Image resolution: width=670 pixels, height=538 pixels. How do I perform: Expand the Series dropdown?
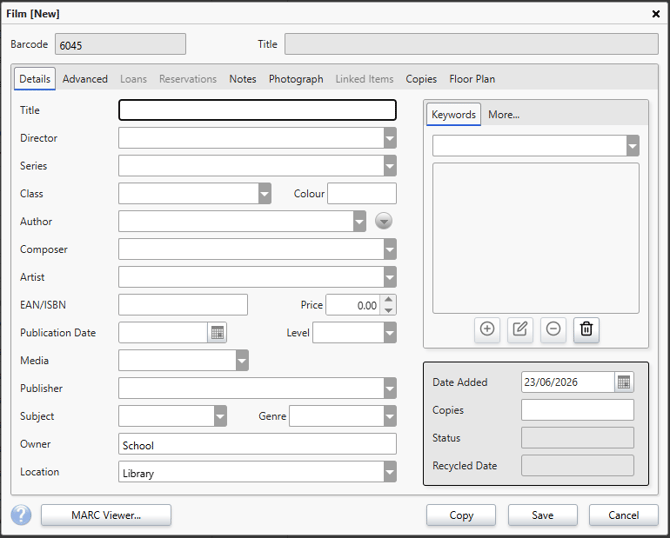[x=390, y=166]
